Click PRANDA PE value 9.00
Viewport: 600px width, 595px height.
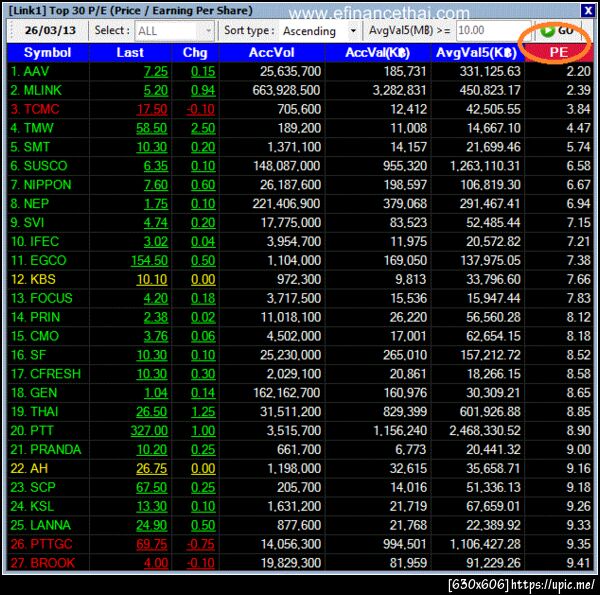(x=579, y=450)
